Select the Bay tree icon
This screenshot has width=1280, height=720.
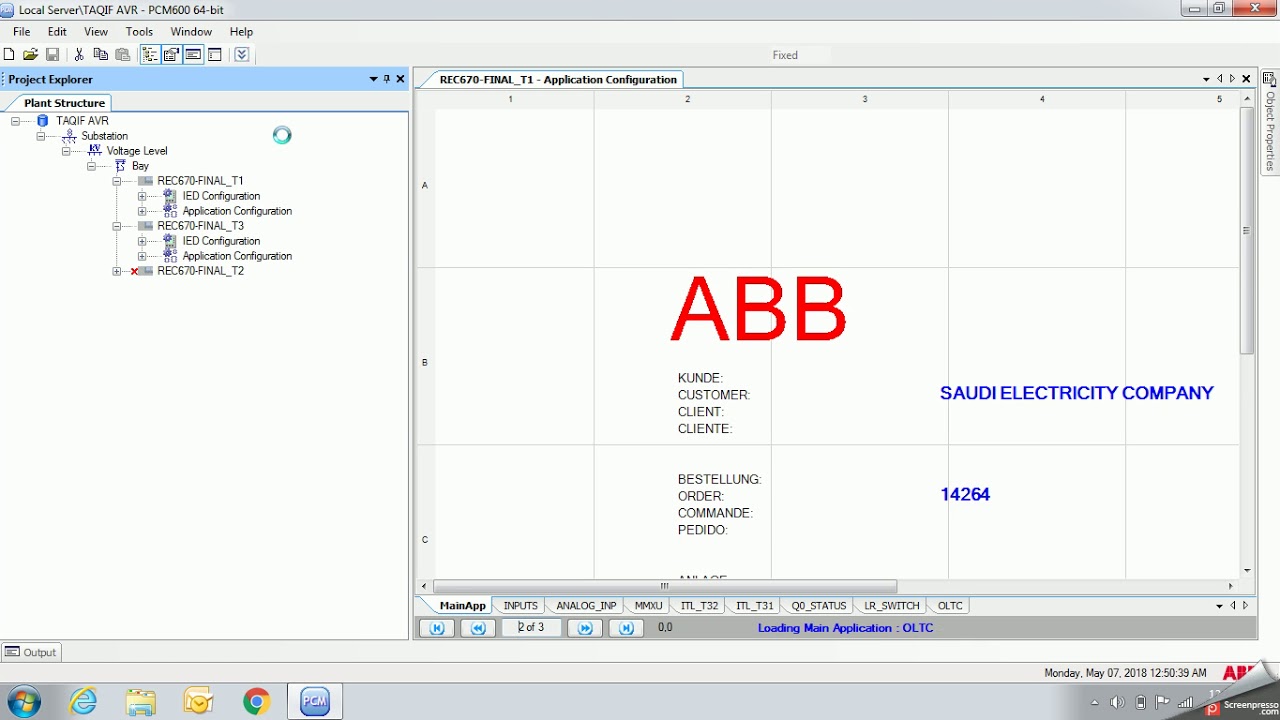click(x=120, y=166)
